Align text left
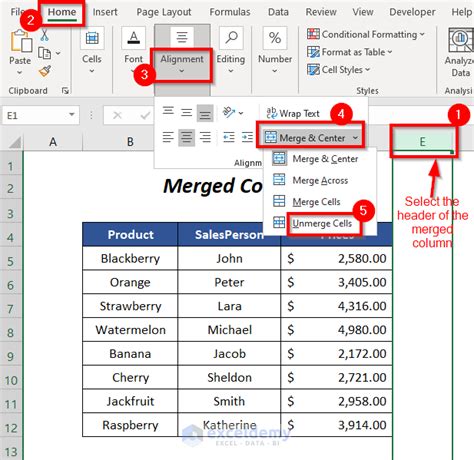Screen dimensions: 474x460 click(168, 137)
